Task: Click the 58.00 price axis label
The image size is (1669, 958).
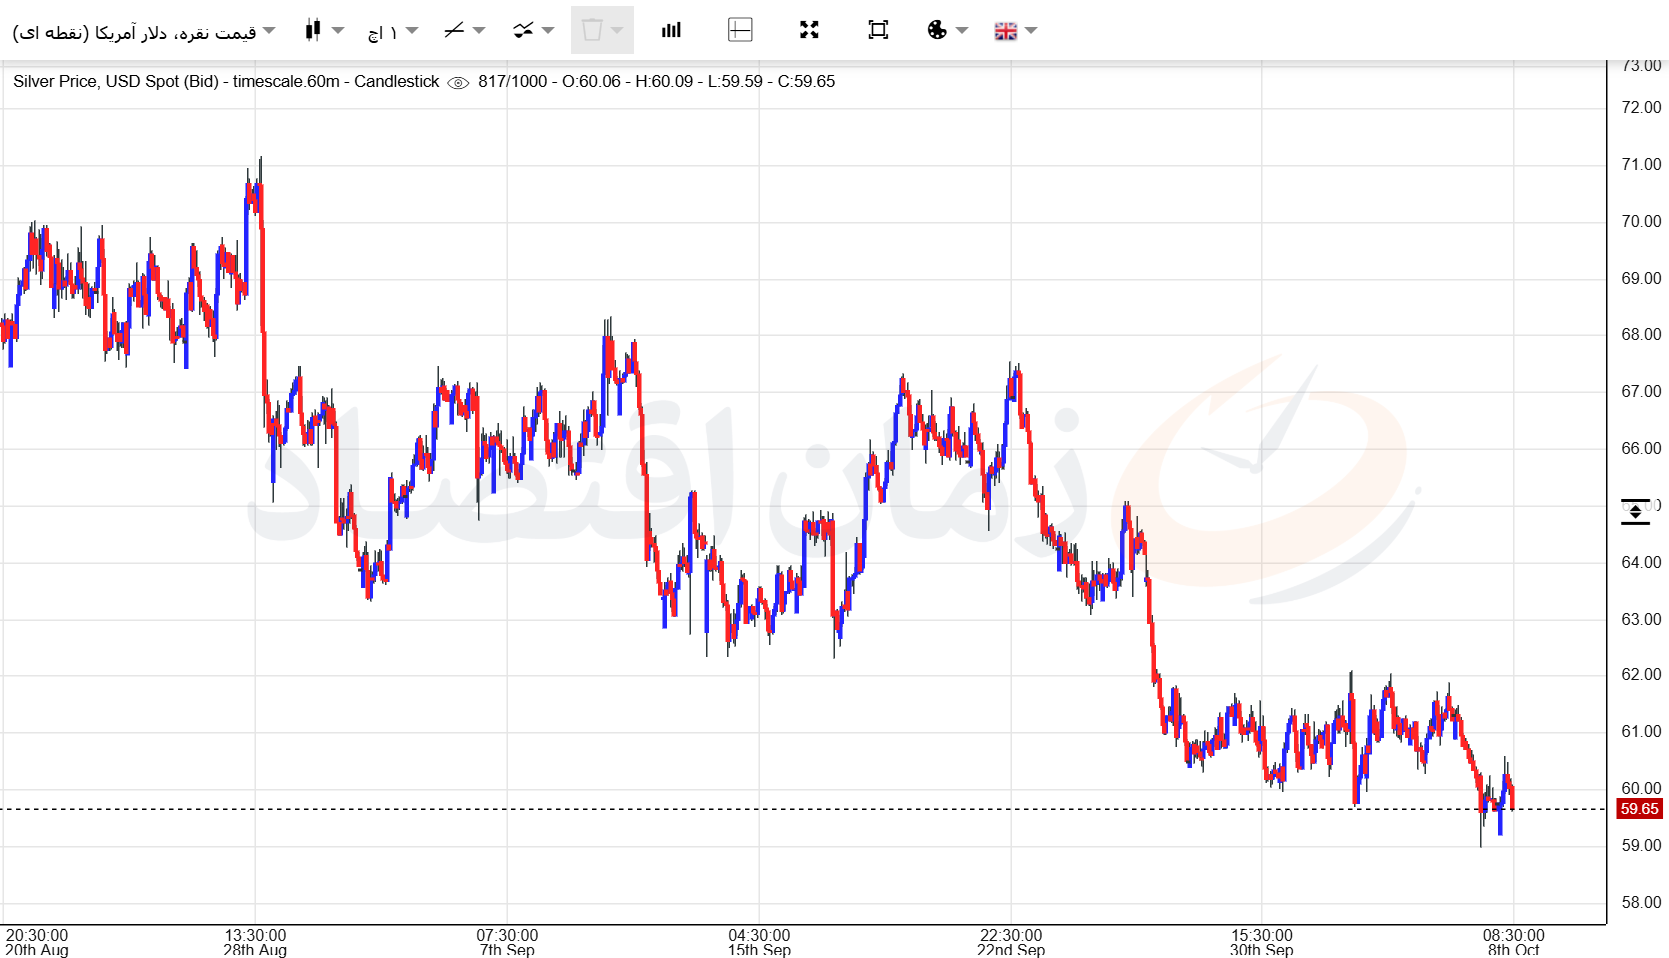Action: click(x=1641, y=902)
